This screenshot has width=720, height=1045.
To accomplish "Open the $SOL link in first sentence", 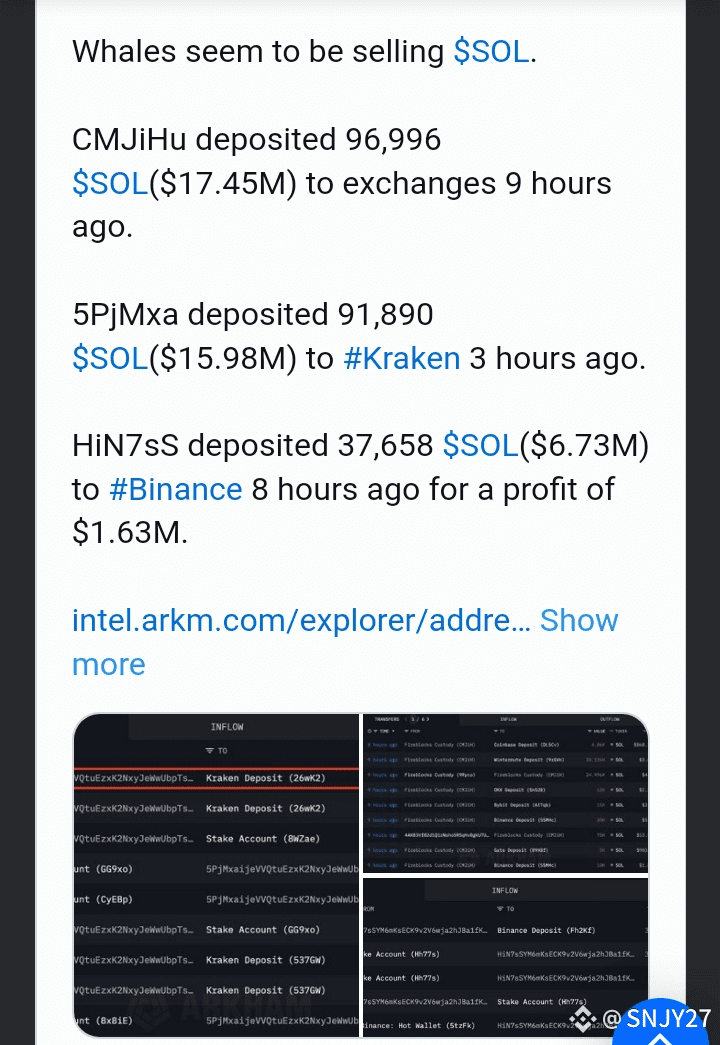I will pyautogui.click(x=491, y=51).
